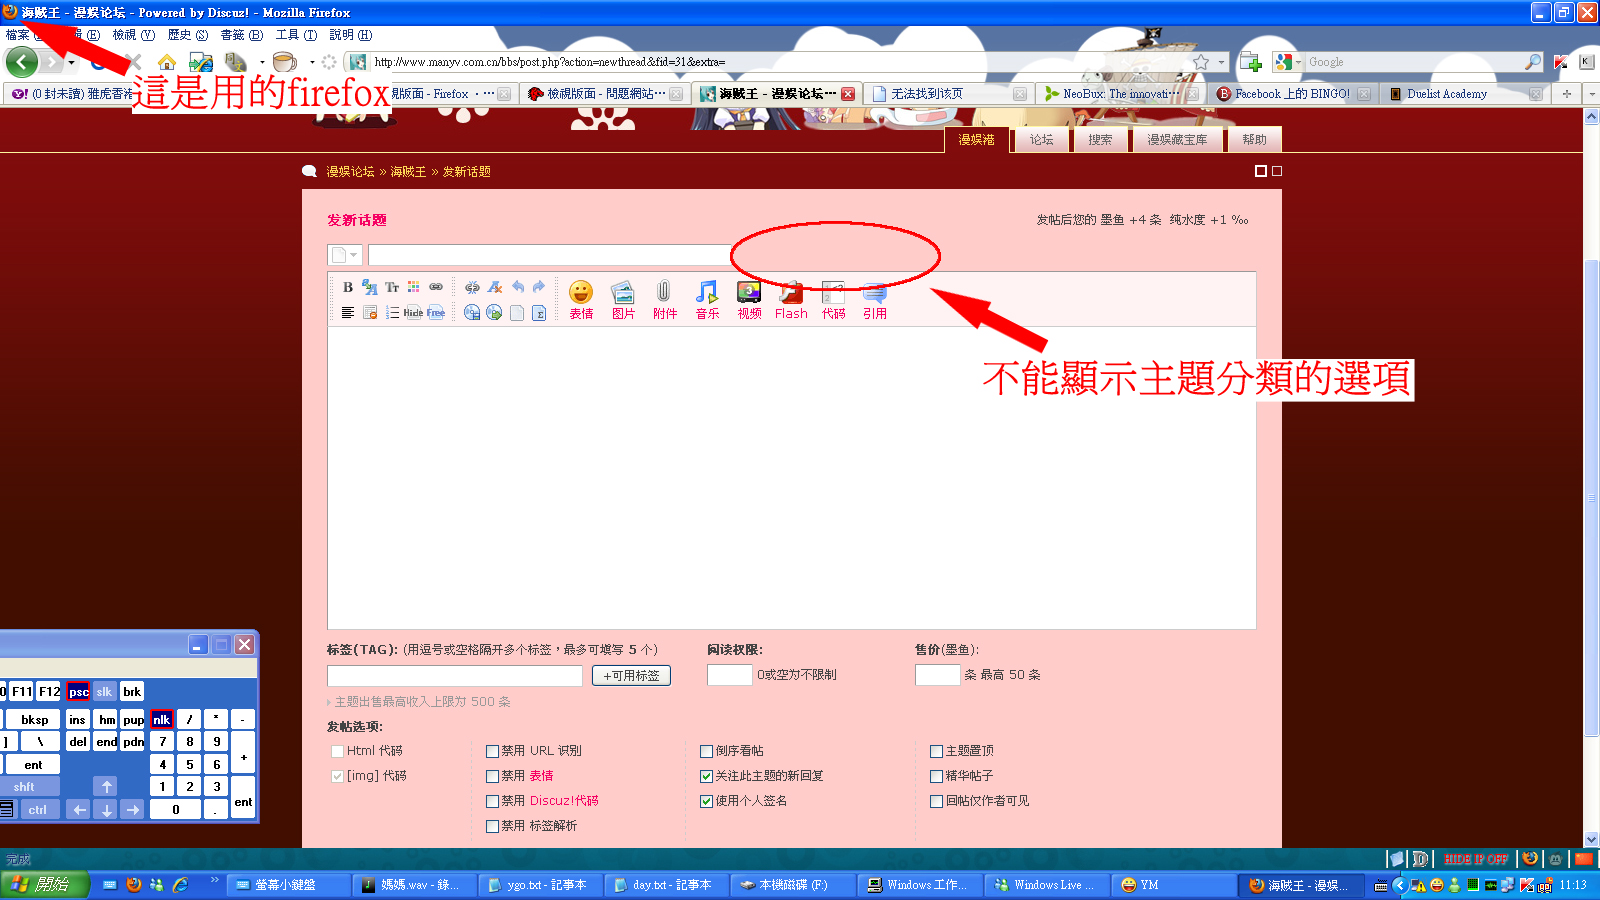Open the 论坛 navigation tab
The width and height of the screenshot is (1600, 900).
1041,140
